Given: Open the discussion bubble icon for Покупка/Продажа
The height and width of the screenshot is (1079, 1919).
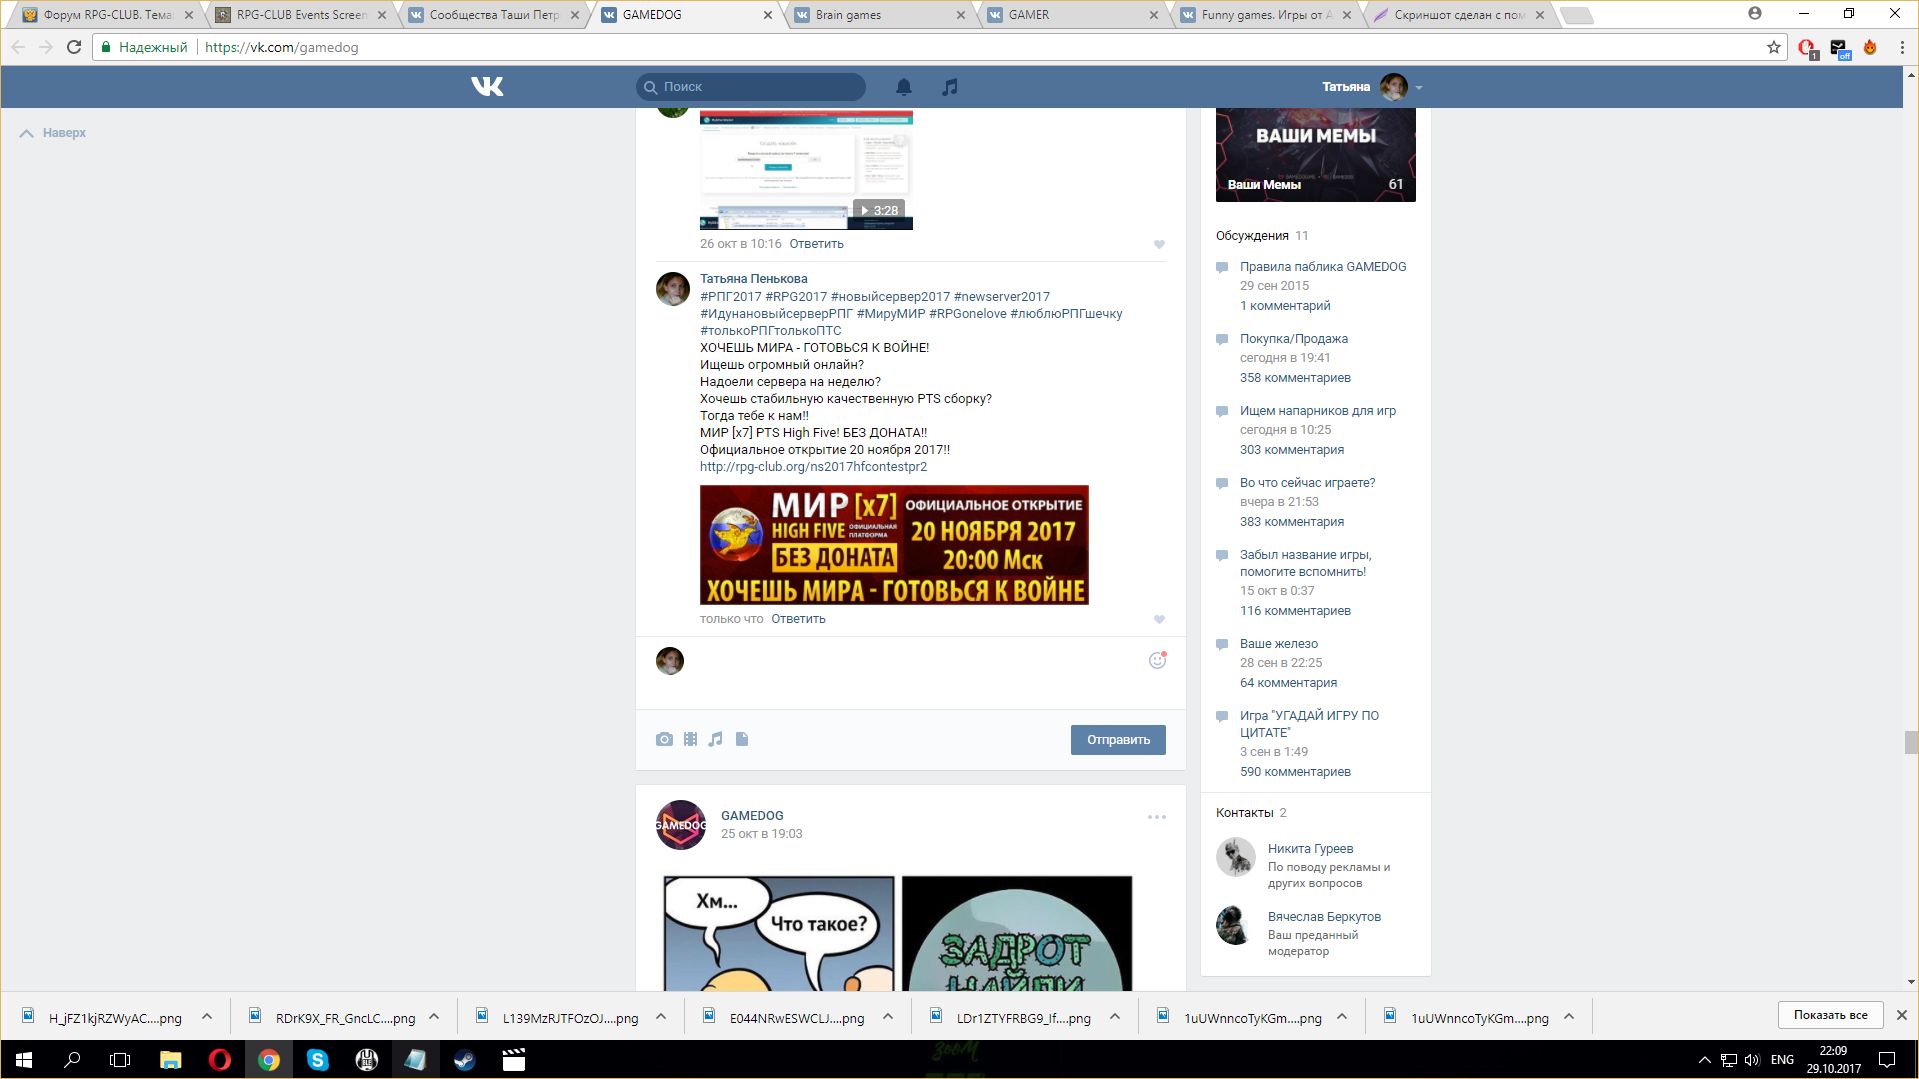Looking at the screenshot, I should coord(1222,340).
